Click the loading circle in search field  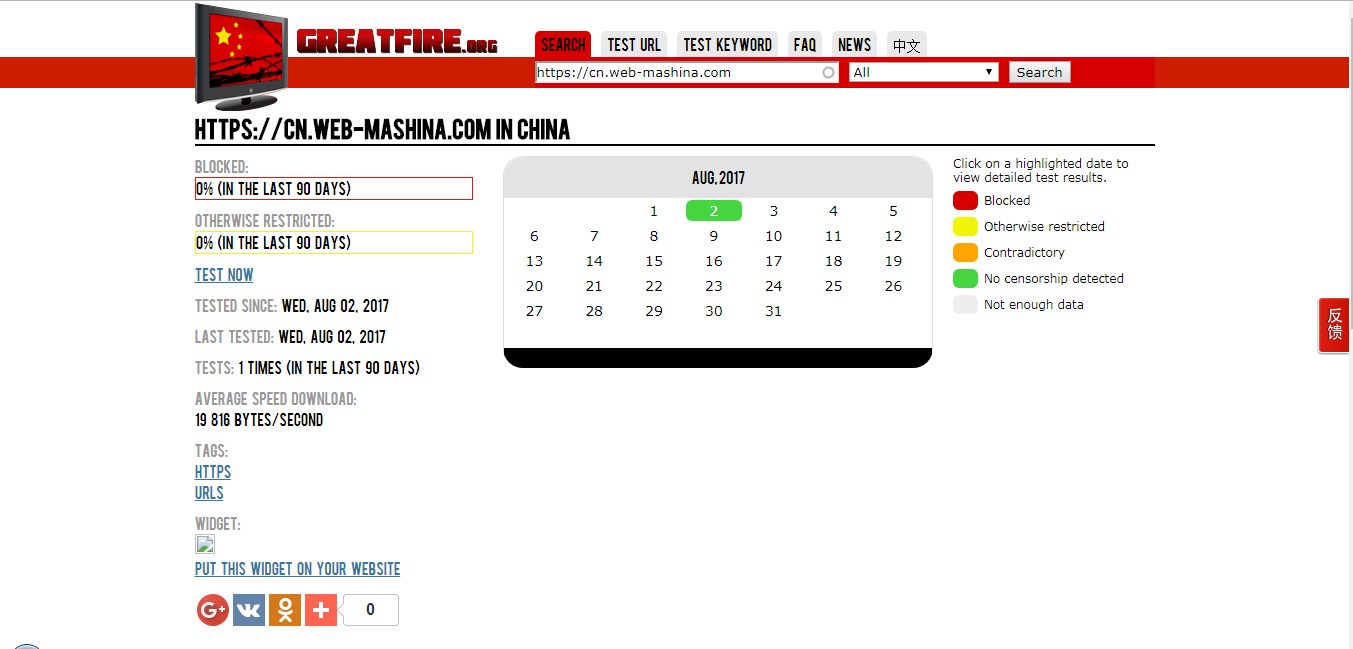(x=828, y=72)
